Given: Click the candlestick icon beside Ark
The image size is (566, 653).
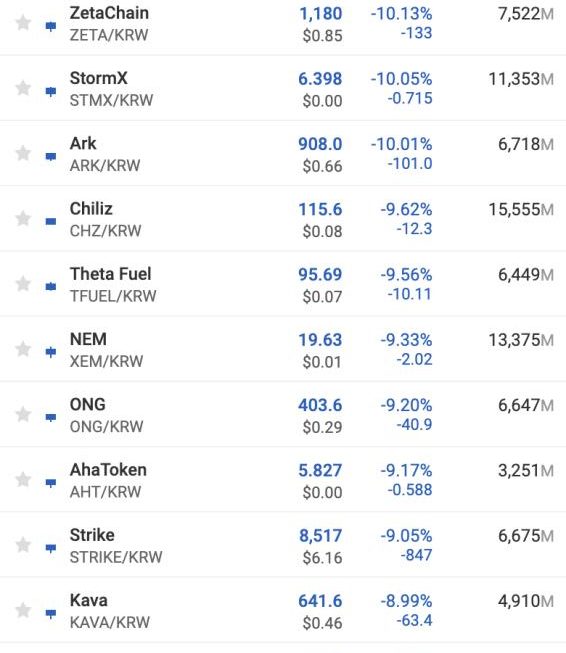Looking at the screenshot, I should [51, 157].
